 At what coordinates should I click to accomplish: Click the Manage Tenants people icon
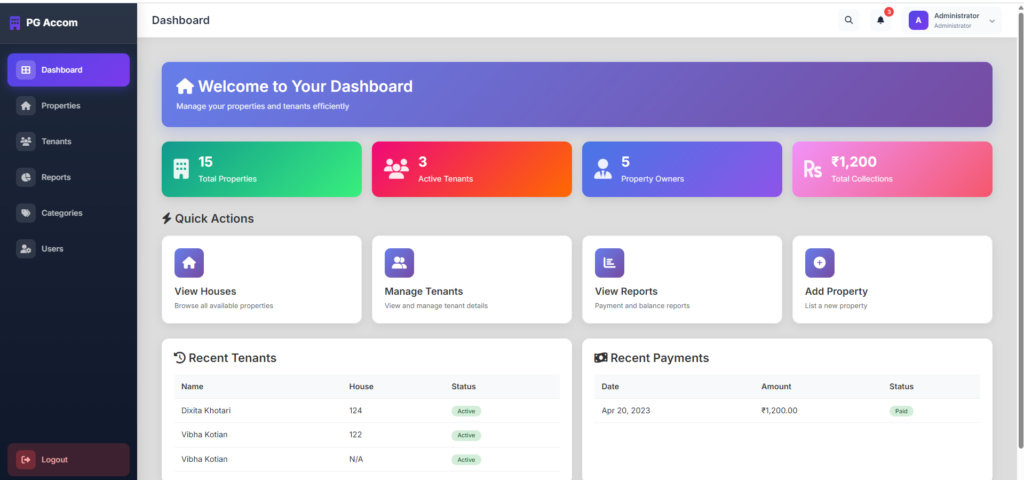[399, 263]
